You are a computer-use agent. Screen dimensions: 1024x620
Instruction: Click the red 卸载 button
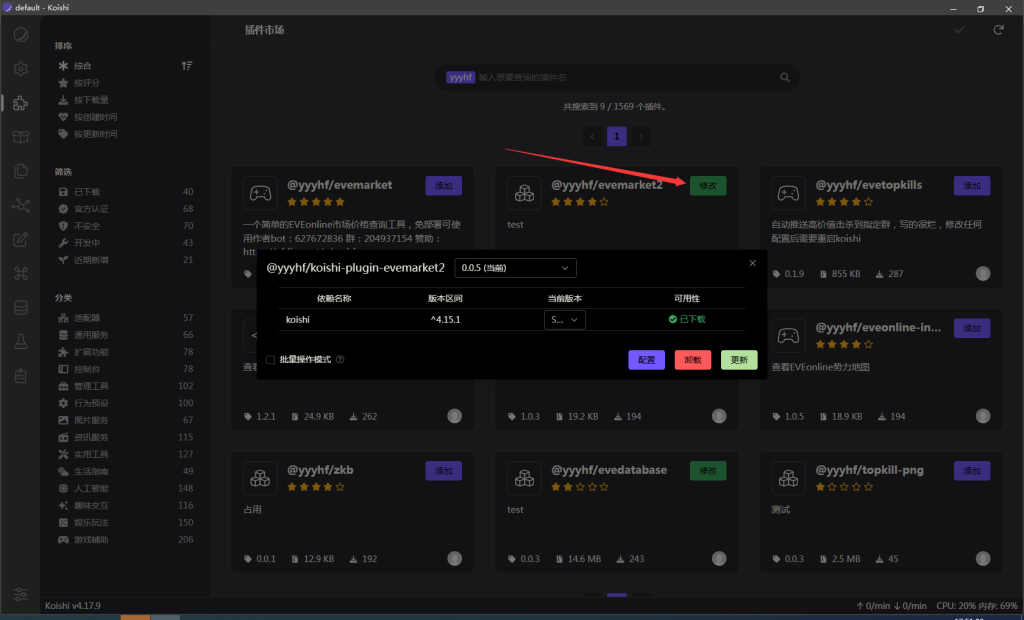(692, 360)
